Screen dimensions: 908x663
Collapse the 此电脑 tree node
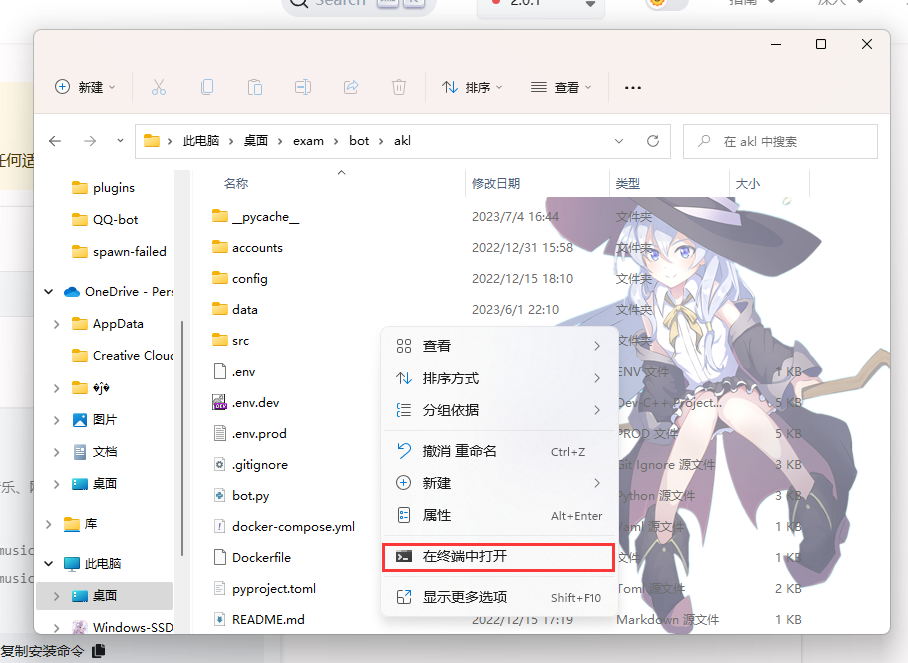click(x=49, y=563)
